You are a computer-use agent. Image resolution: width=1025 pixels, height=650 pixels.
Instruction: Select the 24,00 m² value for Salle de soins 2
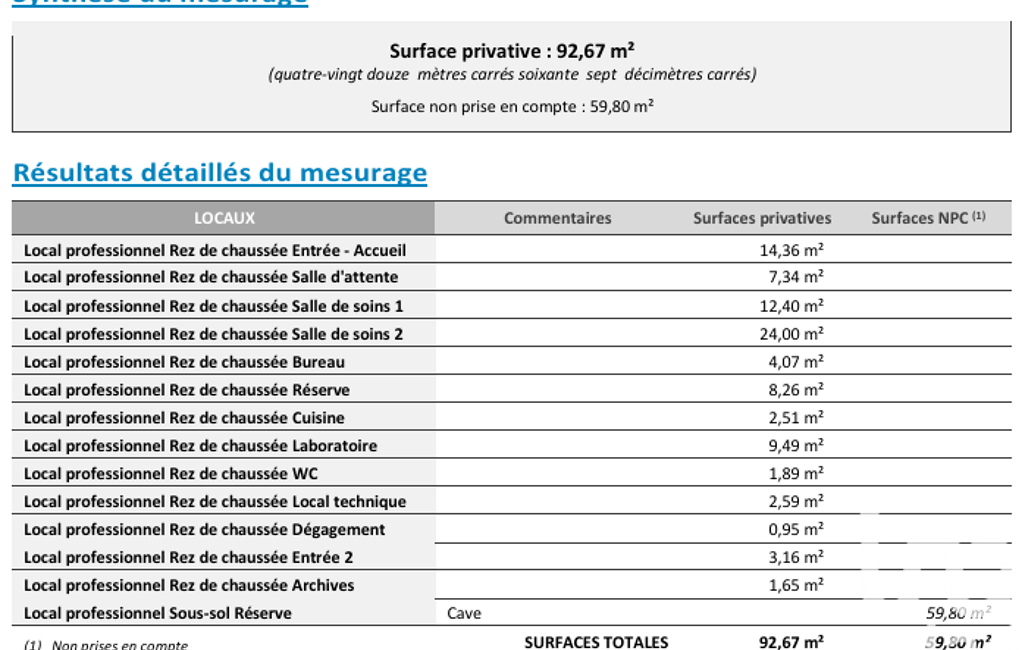[x=791, y=334]
